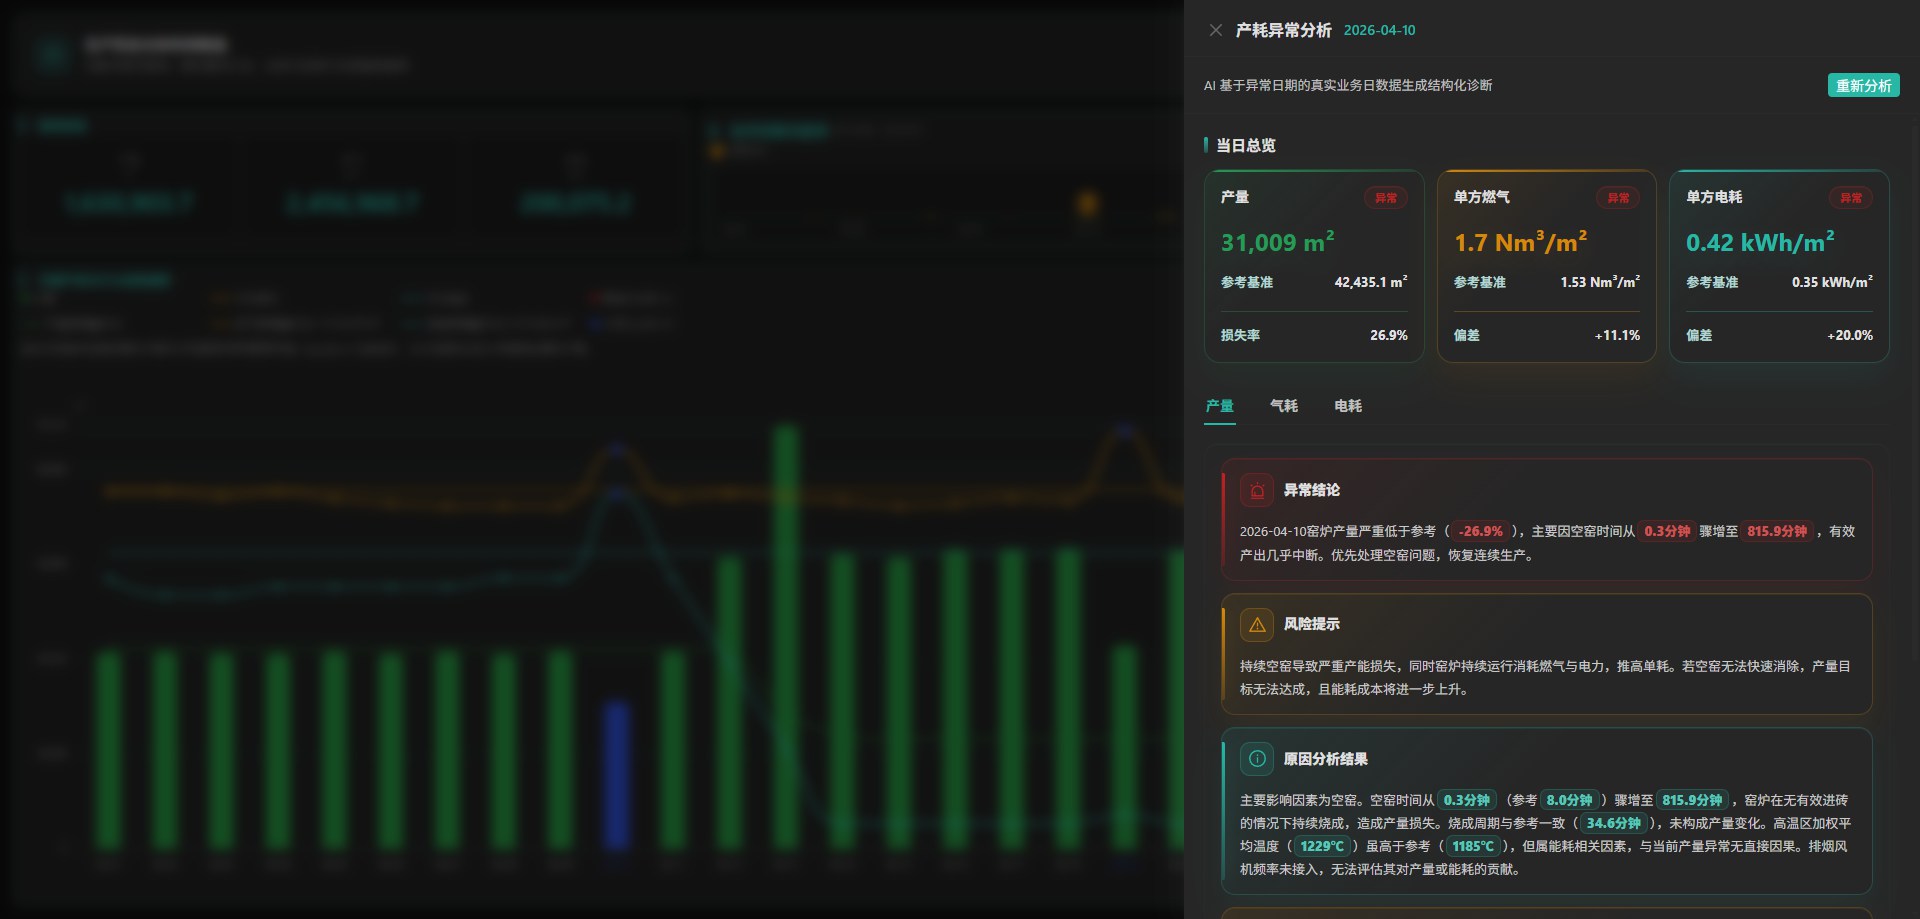Click the info icon beside 原因分析结果
Screen dimensions: 1920x919
(1257, 759)
